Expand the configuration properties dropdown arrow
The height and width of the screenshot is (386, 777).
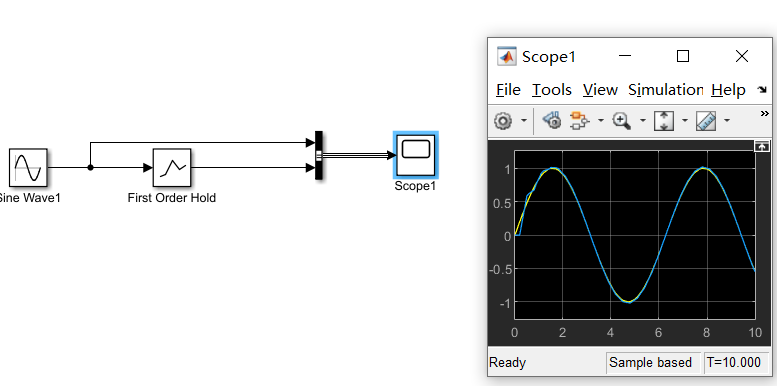[524, 120]
